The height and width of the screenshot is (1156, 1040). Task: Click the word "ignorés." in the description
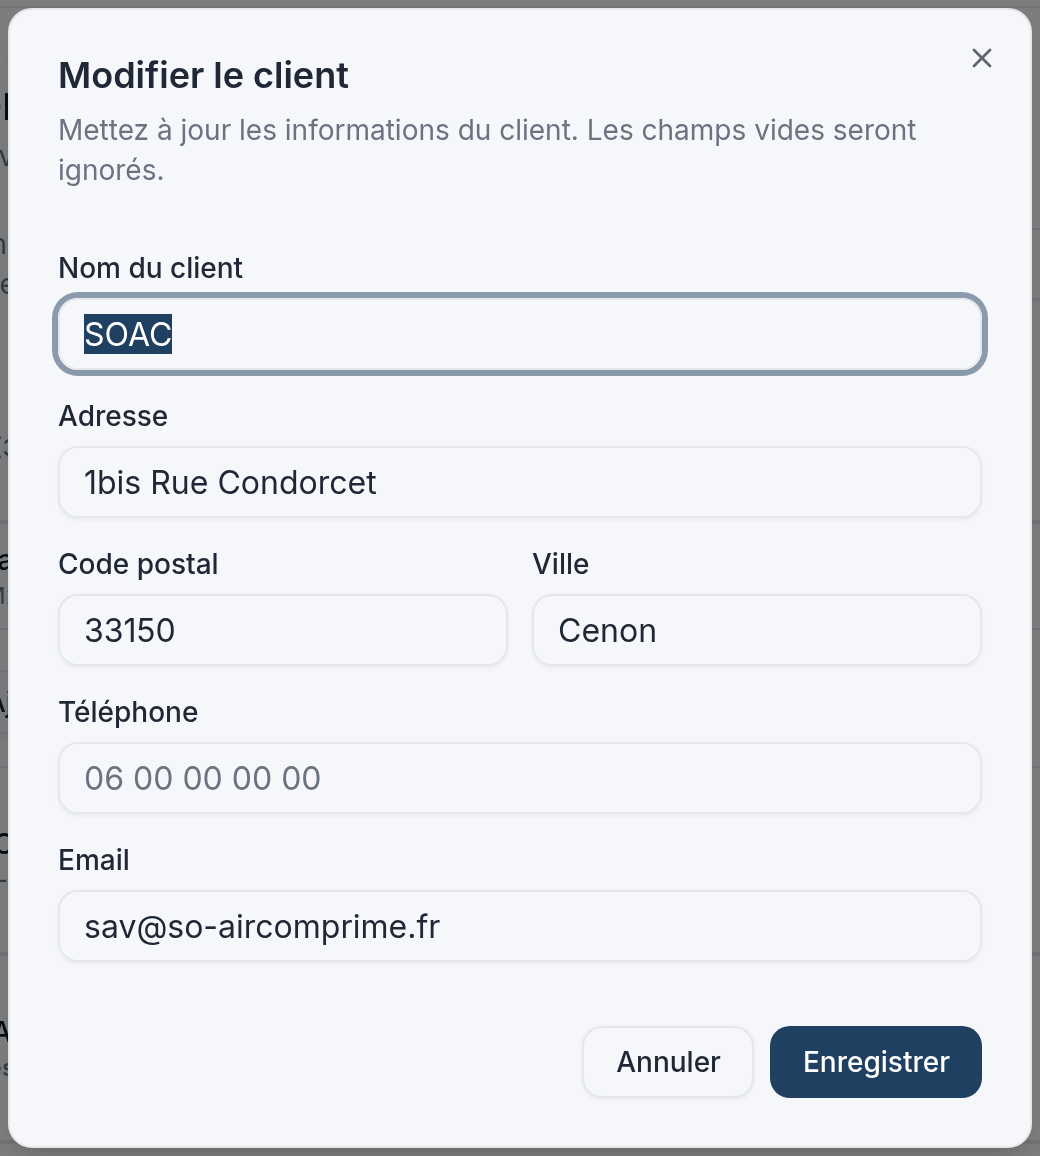111,171
